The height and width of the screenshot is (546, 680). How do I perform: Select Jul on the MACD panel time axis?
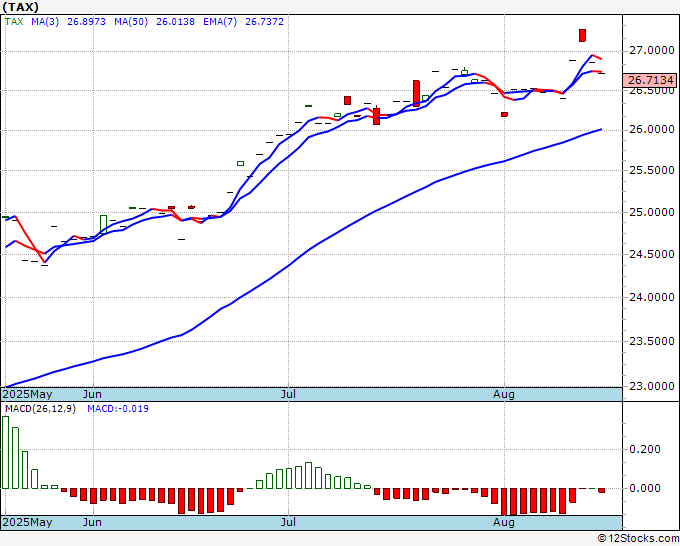pyautogui.click(x=288, y=522)
